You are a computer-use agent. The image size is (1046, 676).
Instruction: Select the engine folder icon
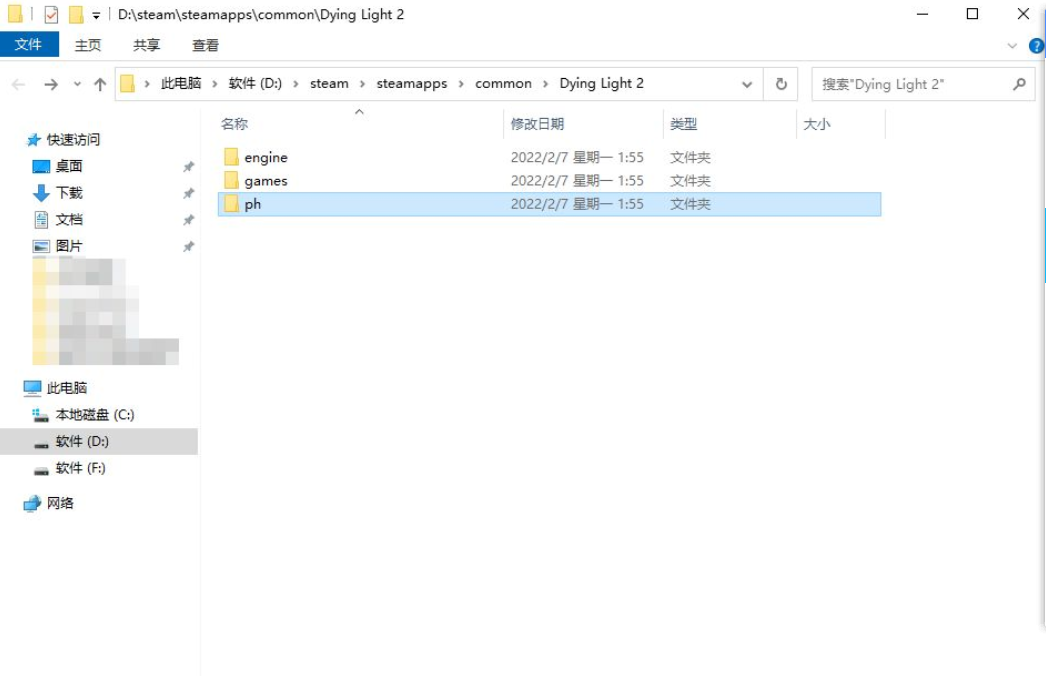pos(231,157)
